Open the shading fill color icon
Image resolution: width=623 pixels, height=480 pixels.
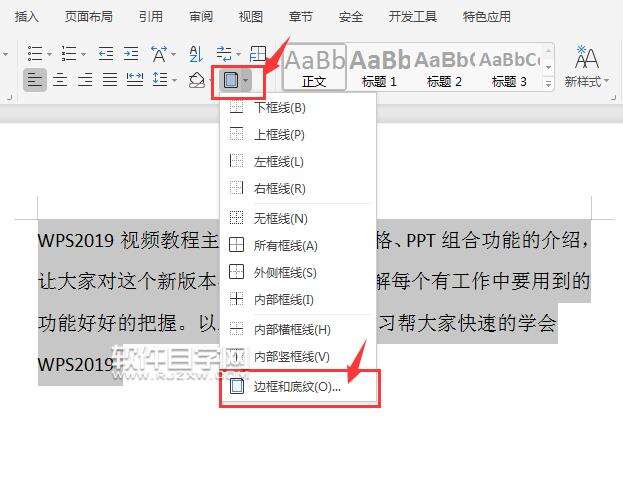(x=196, y=81)
